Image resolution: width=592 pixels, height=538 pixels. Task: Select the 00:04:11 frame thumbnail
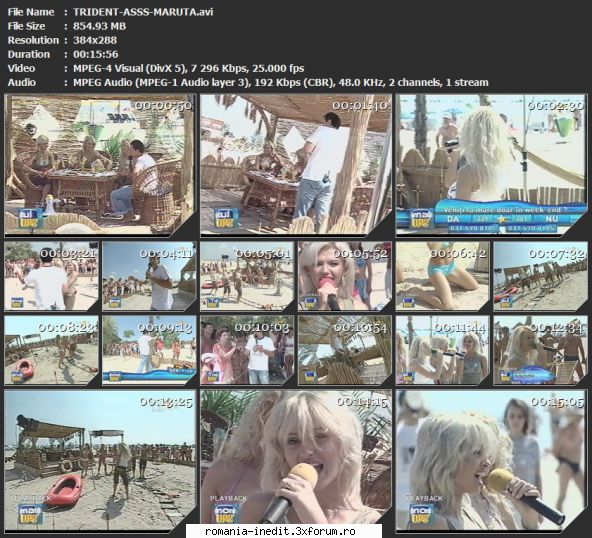tap(149, 276)
